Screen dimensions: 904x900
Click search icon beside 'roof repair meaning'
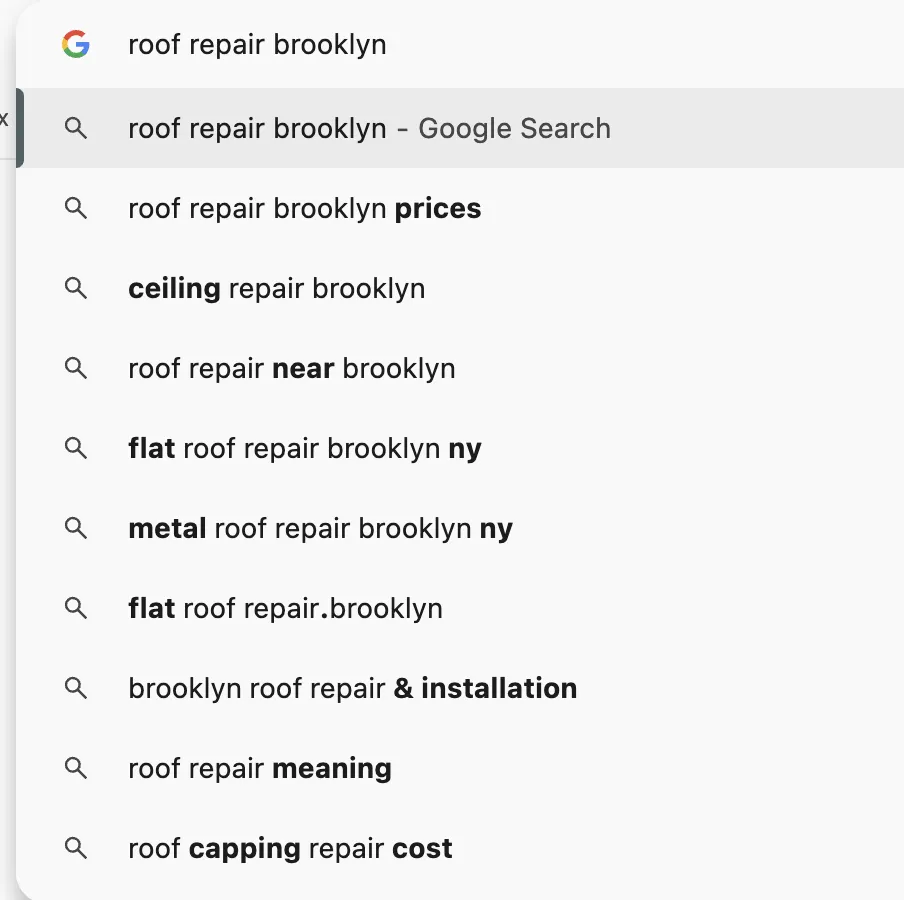[76, 768]
